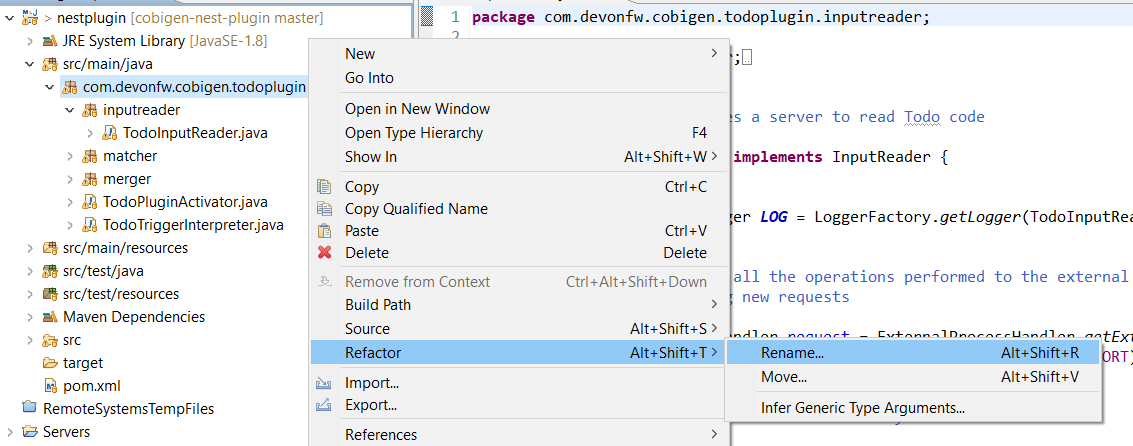Click the TodoInputReader.java file icon
Image resolution: width=1133 pixels, height=446 pixels.
110,133
